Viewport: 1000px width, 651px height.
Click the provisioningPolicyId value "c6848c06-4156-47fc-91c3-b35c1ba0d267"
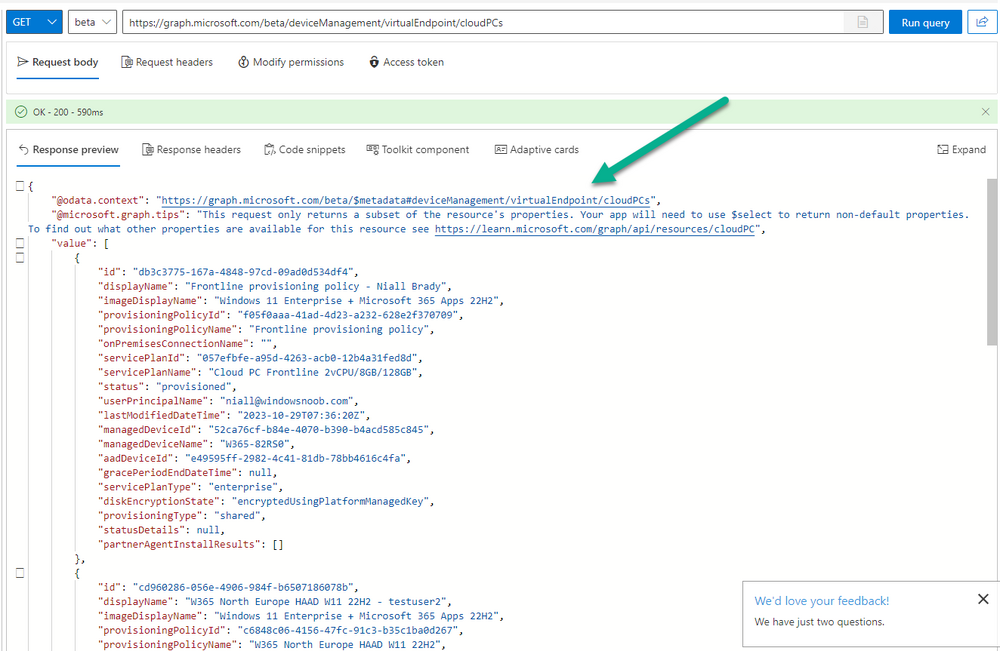pos(347,630)
